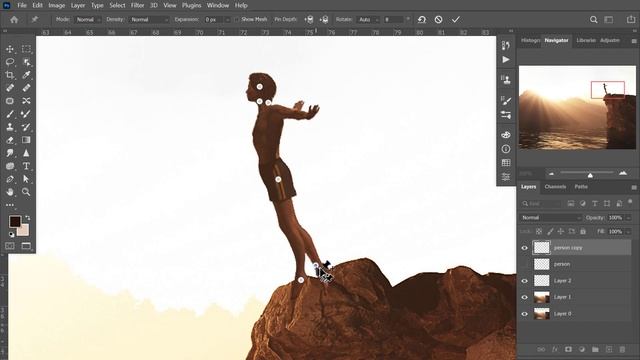The width and height of the screenshot is (640, 360).
Task: Open the Layers panel menu
Action: coord(633,187)
